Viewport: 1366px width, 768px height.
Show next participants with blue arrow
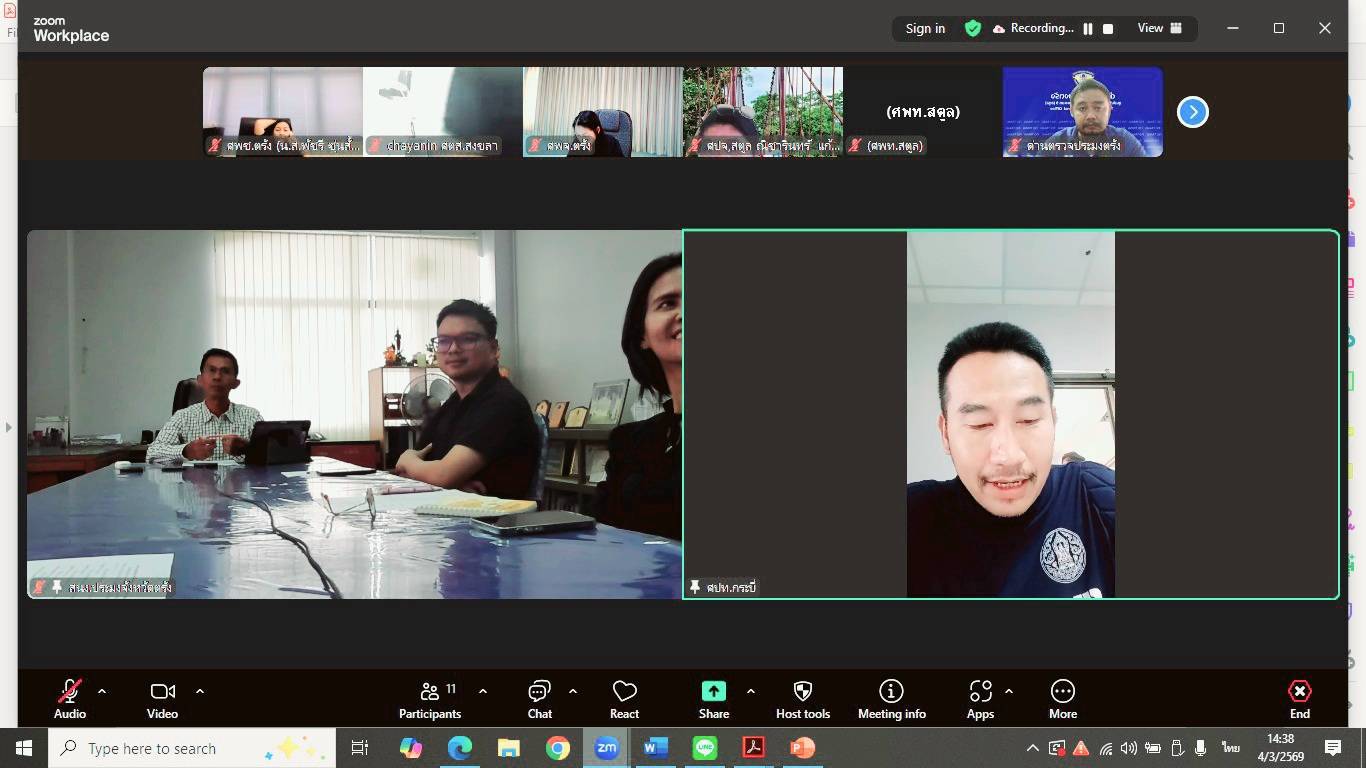pyautogui.click(x=1192, y=112)
